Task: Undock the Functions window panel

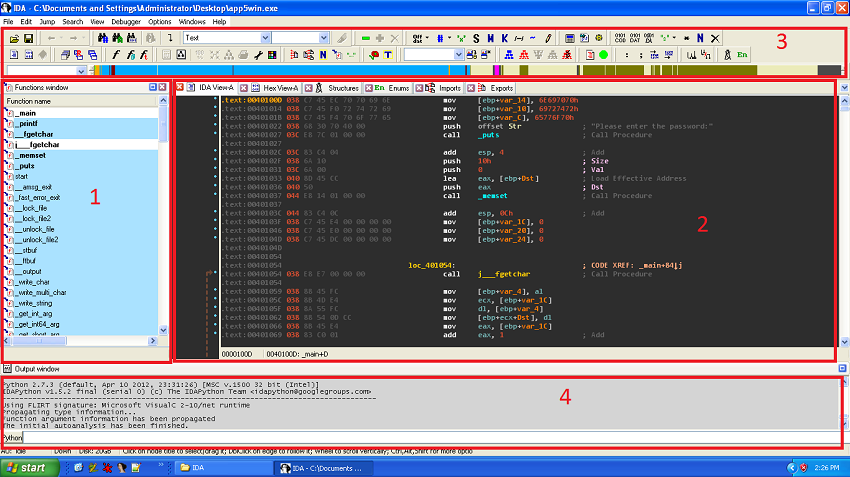Action: tap(153, 87)
